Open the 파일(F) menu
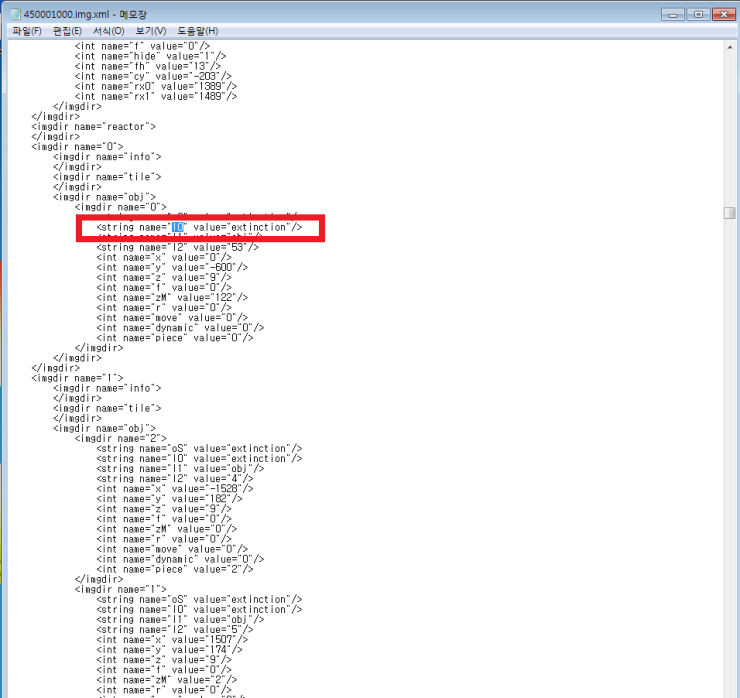 click(27, 31)
